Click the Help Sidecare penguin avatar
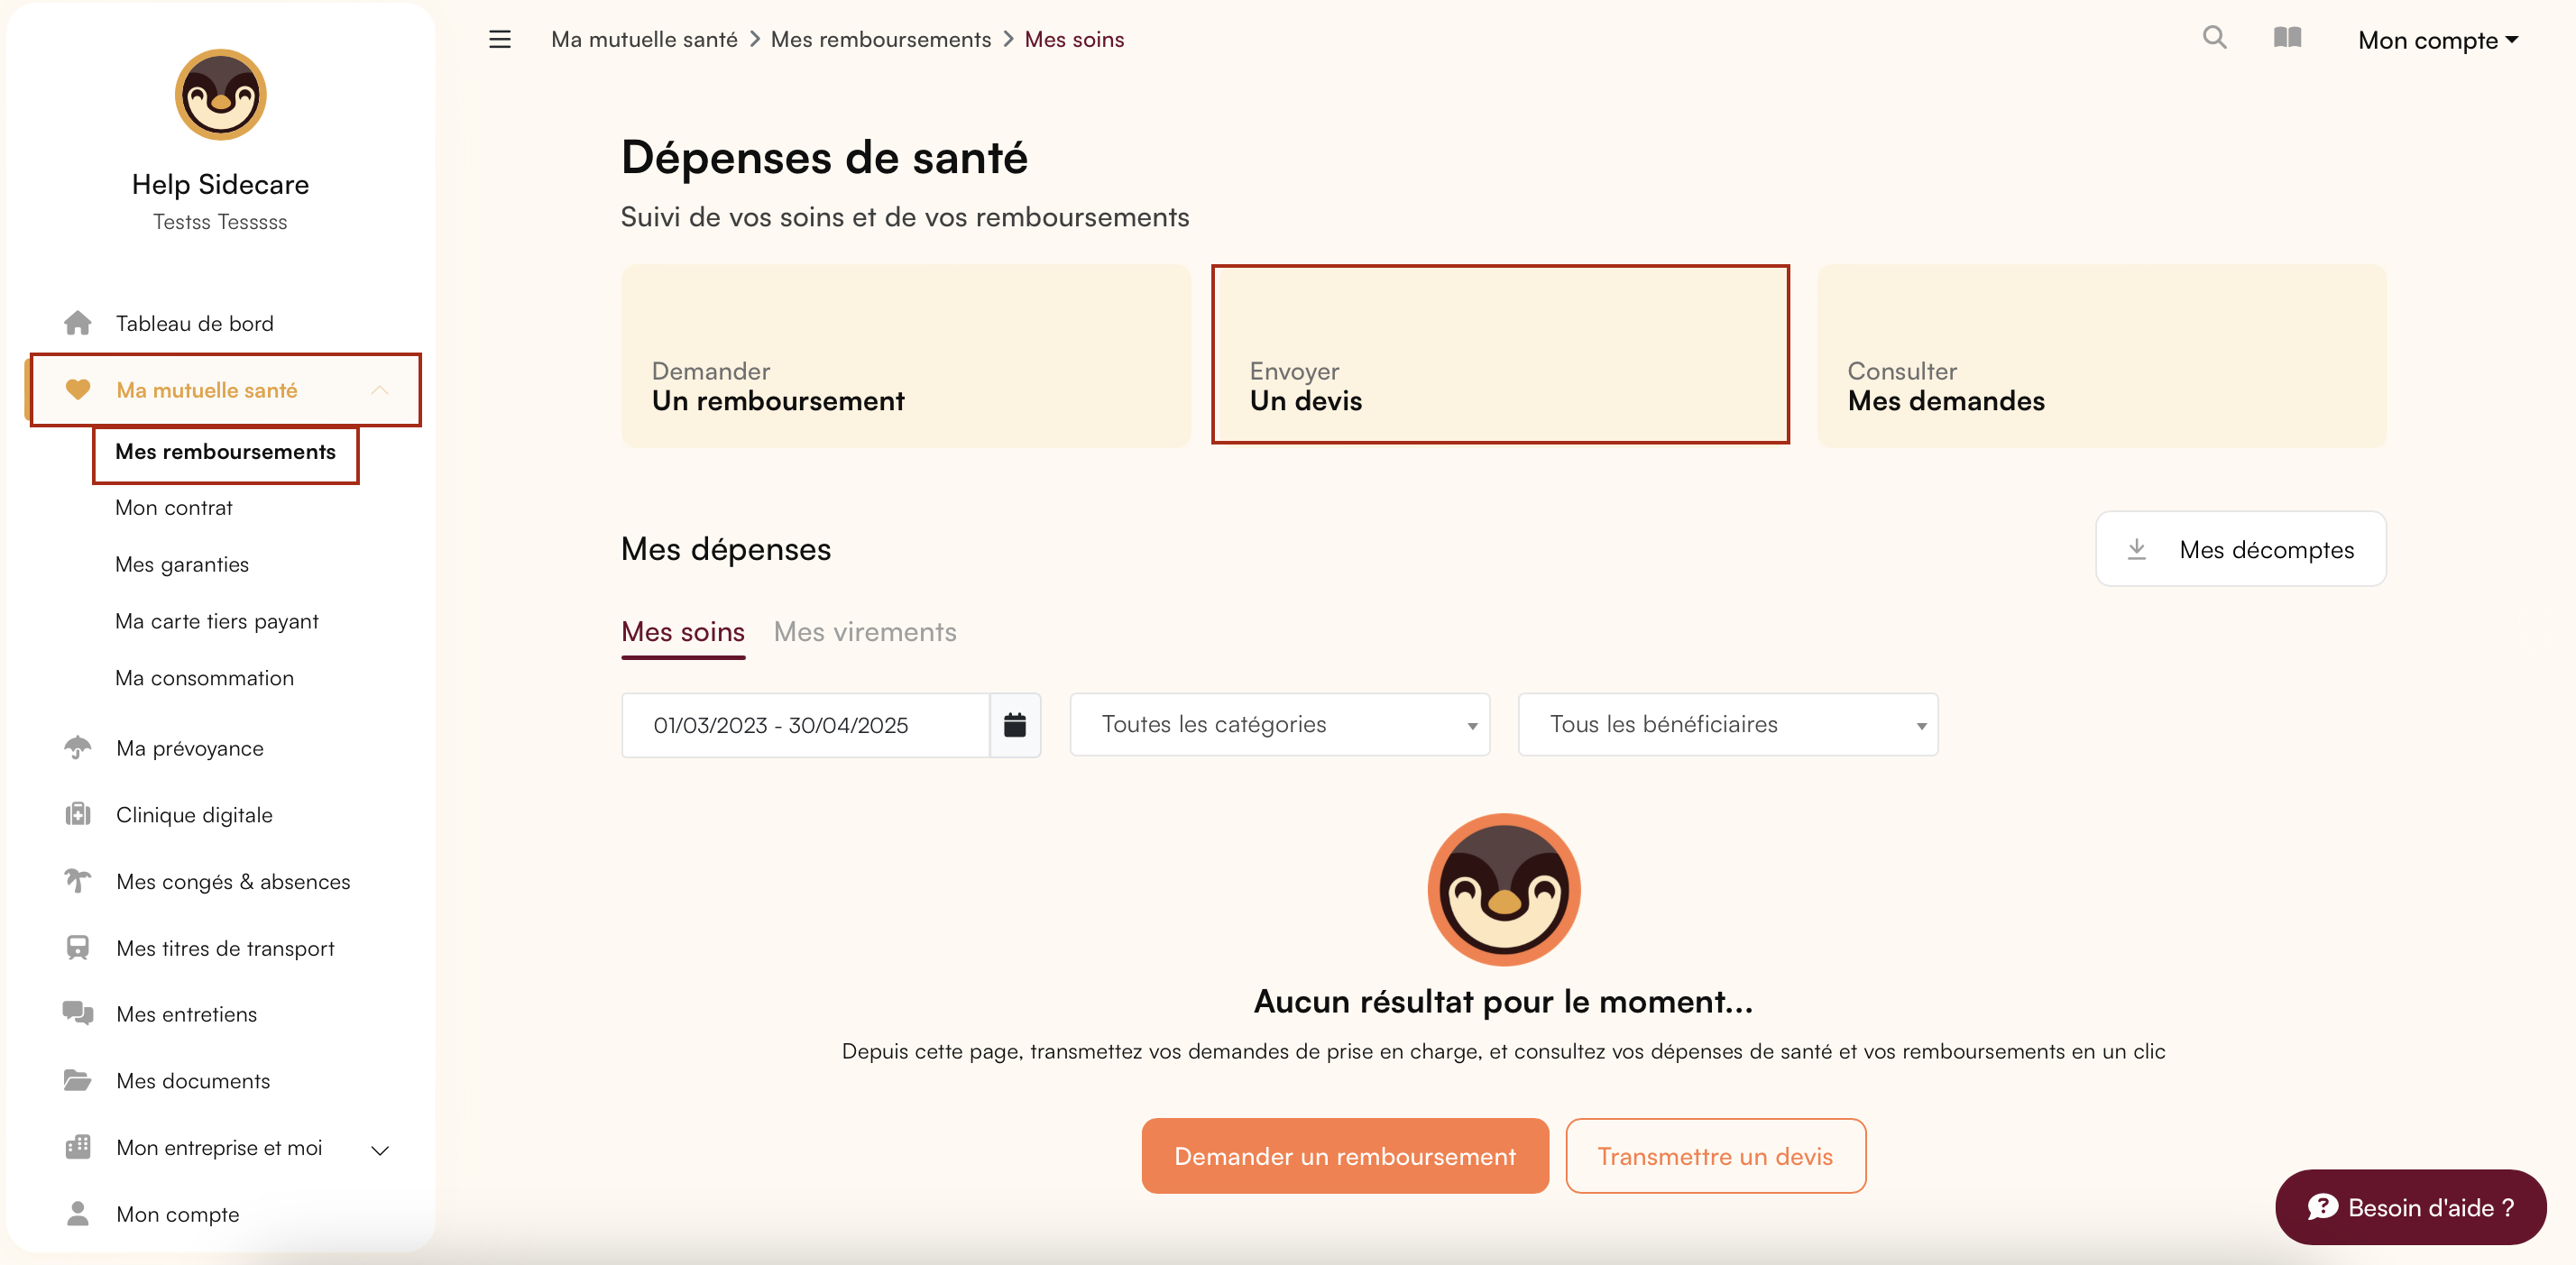The image size is (2576, 1265). (220, 95)
